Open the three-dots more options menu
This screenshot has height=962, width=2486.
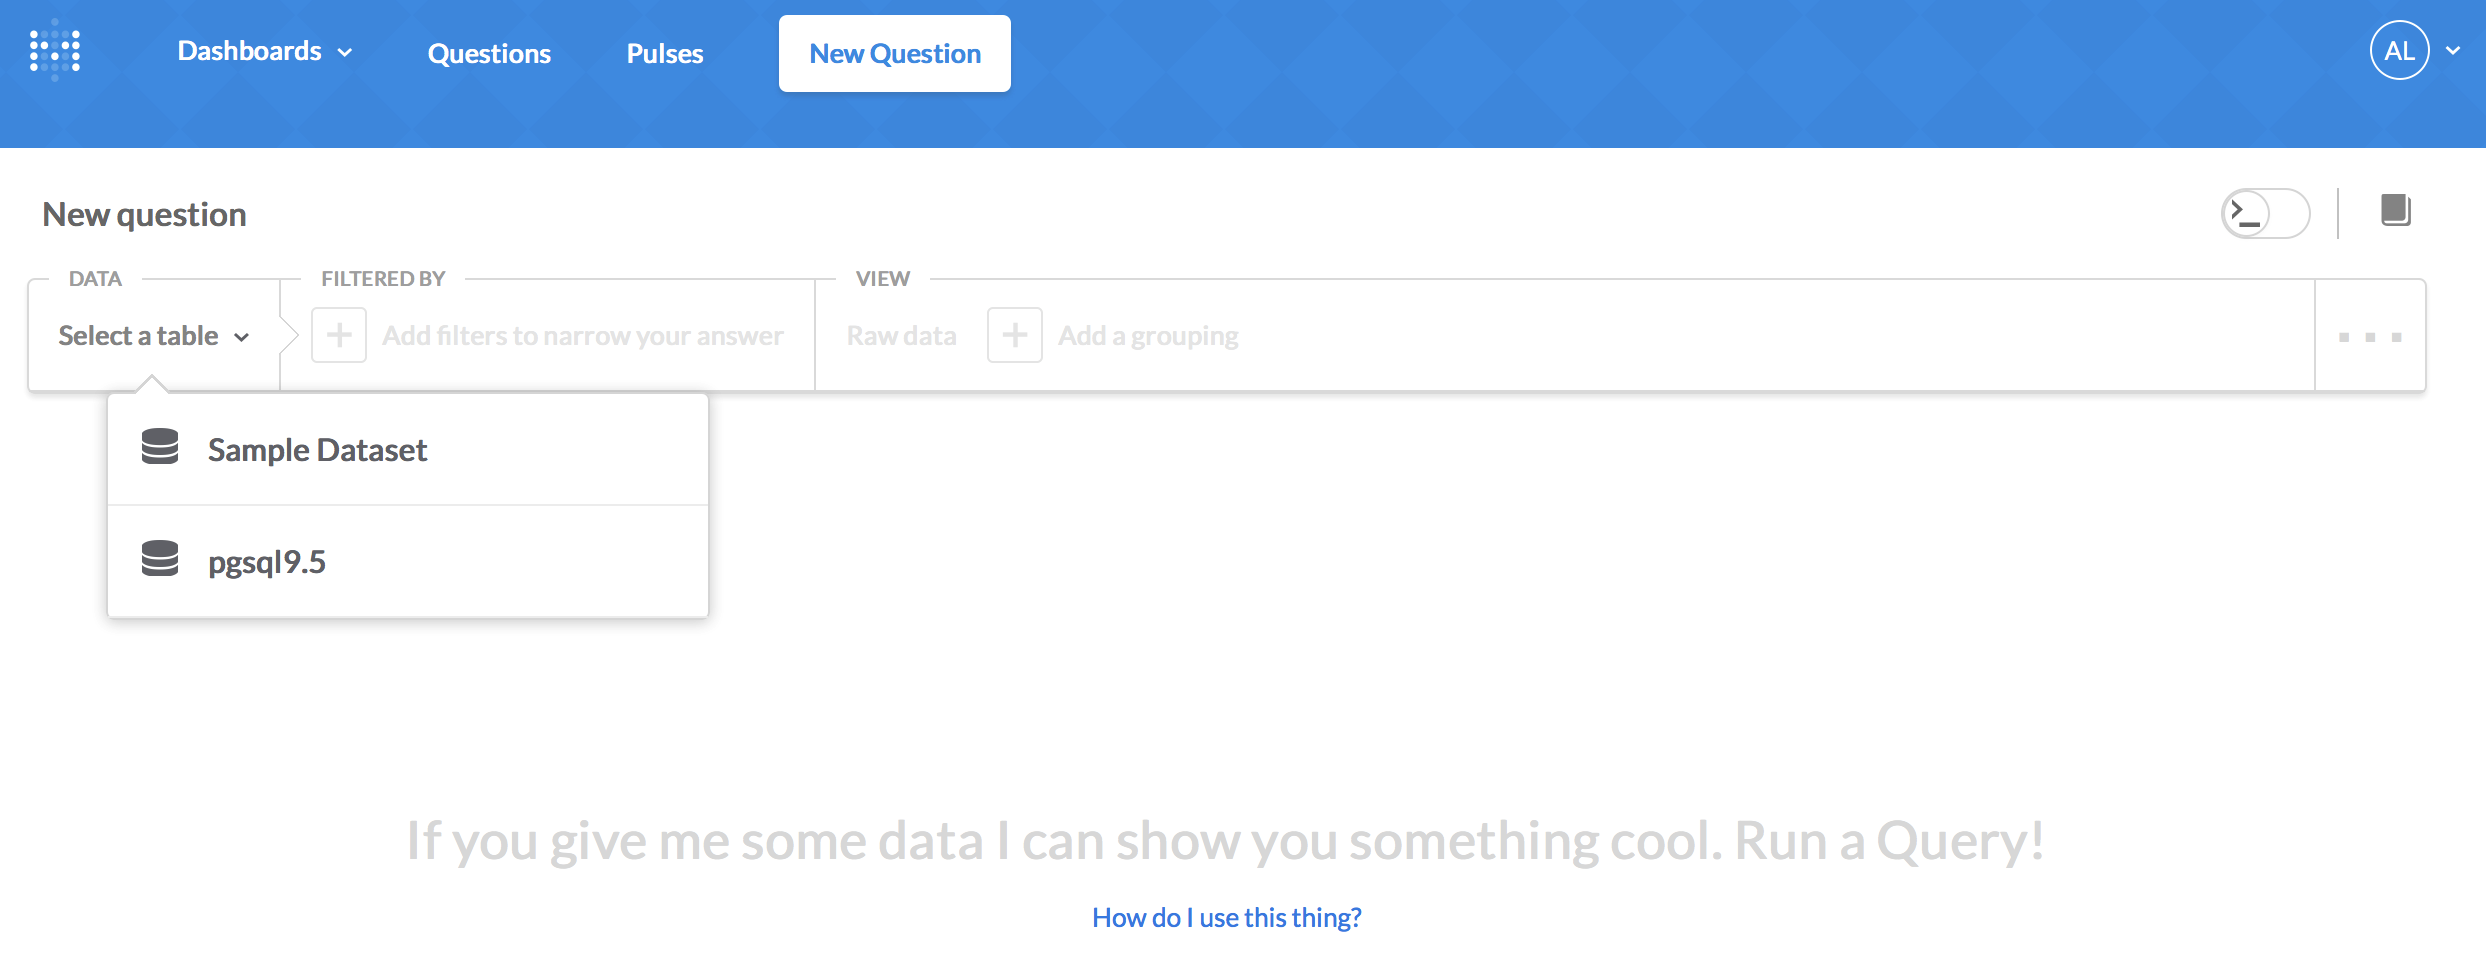pos(2370,337)
